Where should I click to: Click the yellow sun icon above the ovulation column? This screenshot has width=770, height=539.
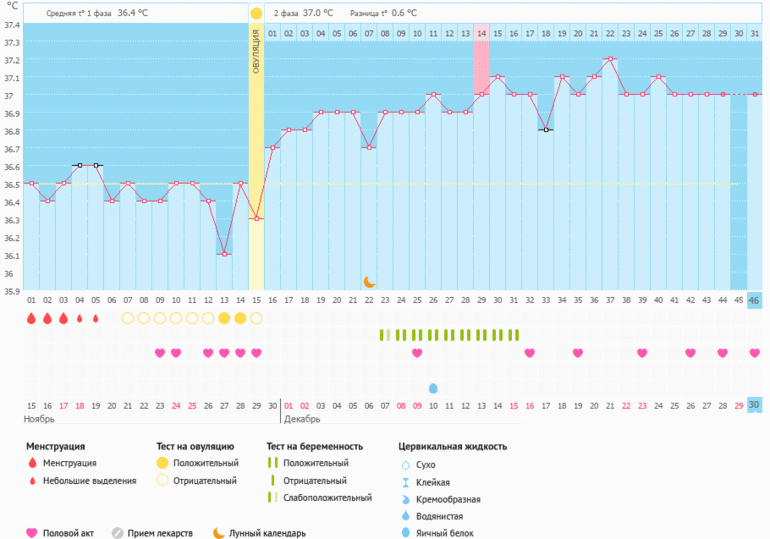coord(256,14)
